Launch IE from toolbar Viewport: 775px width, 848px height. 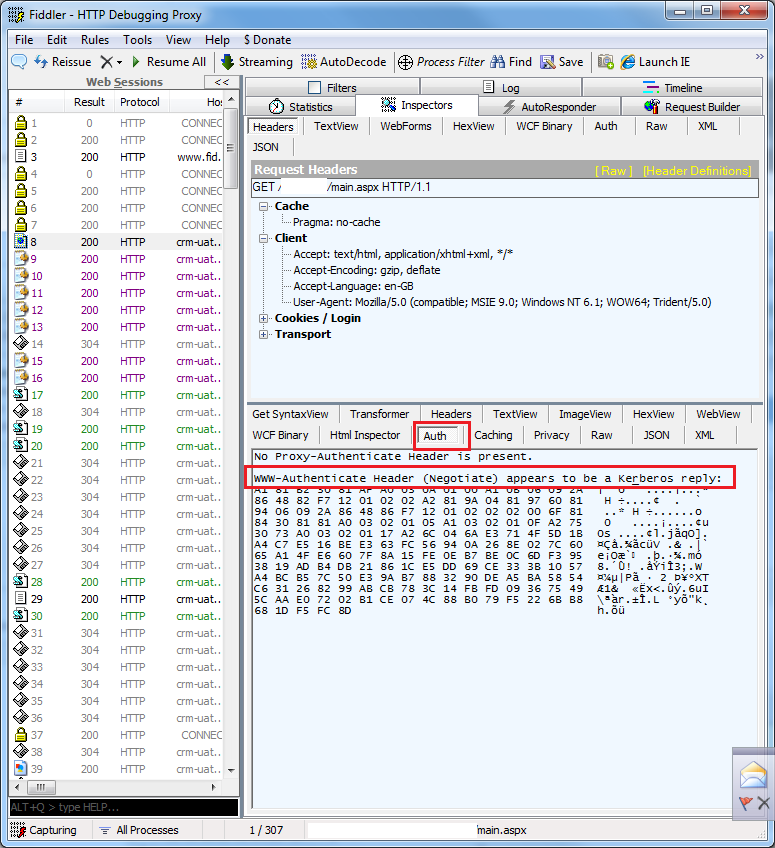[655, 62]
